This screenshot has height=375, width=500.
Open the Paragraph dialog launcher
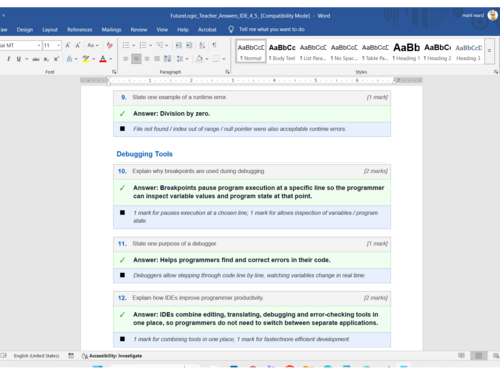227,72
